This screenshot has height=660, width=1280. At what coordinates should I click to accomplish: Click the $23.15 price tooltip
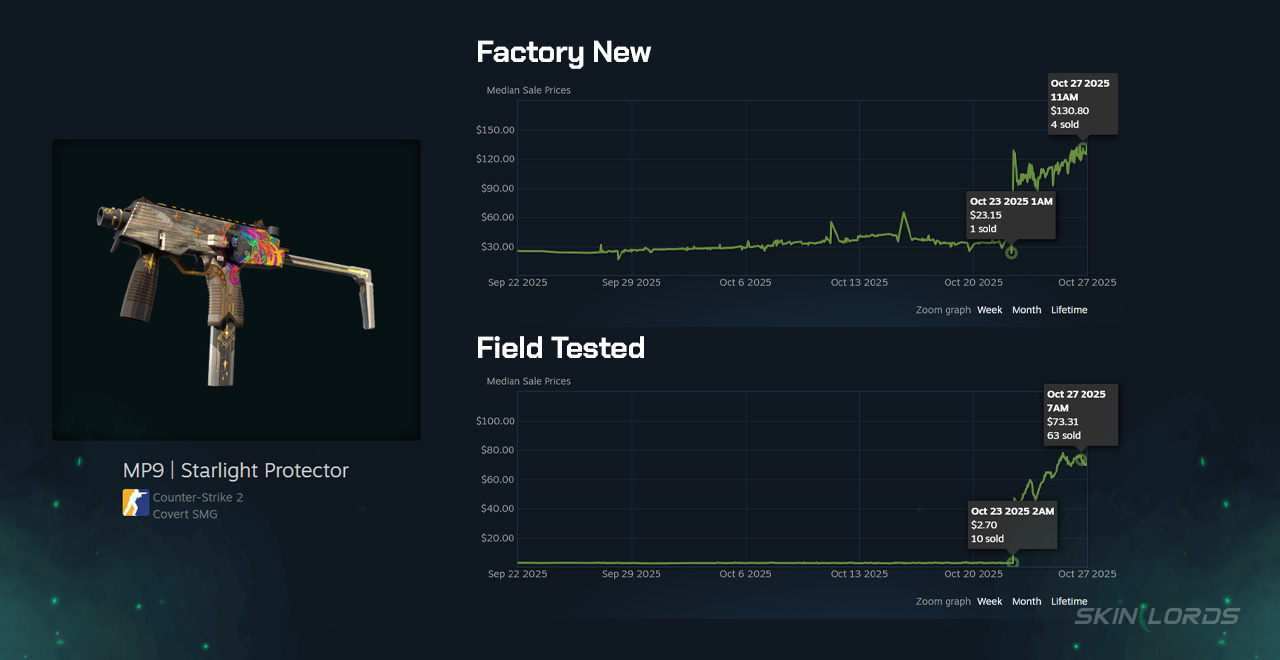[x=1011, y=215]
